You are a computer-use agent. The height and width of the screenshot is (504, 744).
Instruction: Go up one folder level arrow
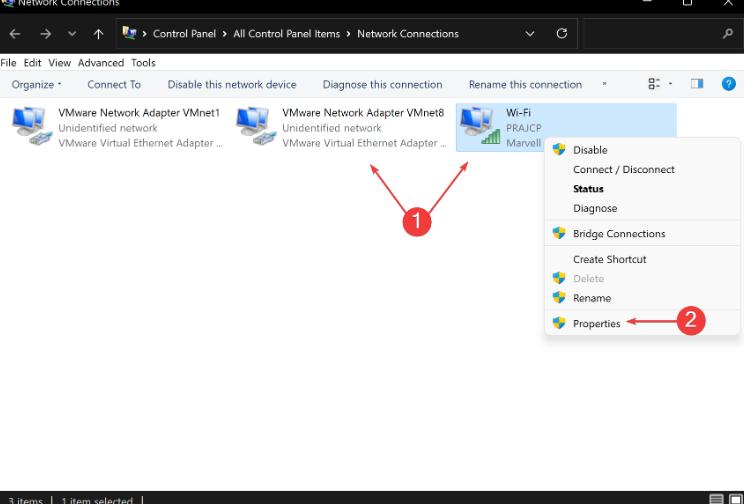(x=98, y=34)
